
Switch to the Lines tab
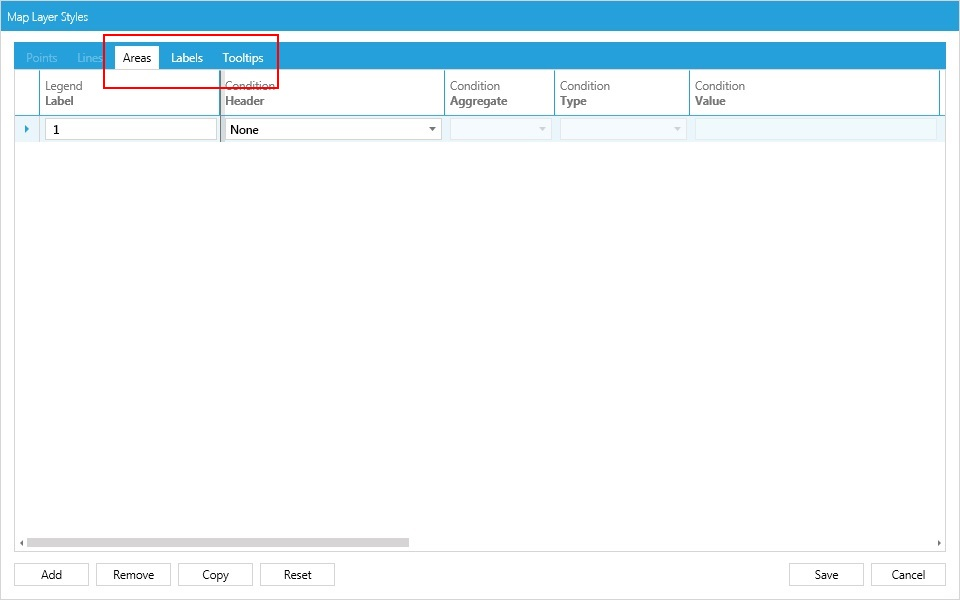tap(89, 57)
